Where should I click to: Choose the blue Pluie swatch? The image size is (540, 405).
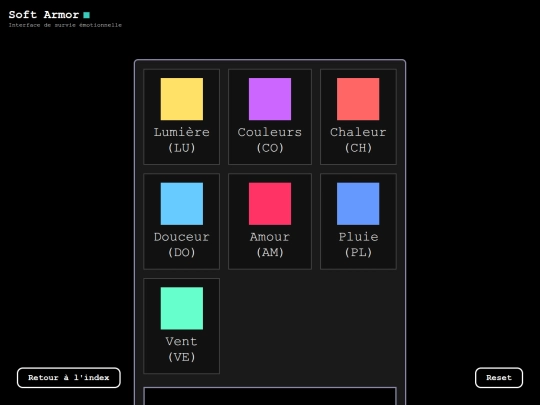click(358, 204)
